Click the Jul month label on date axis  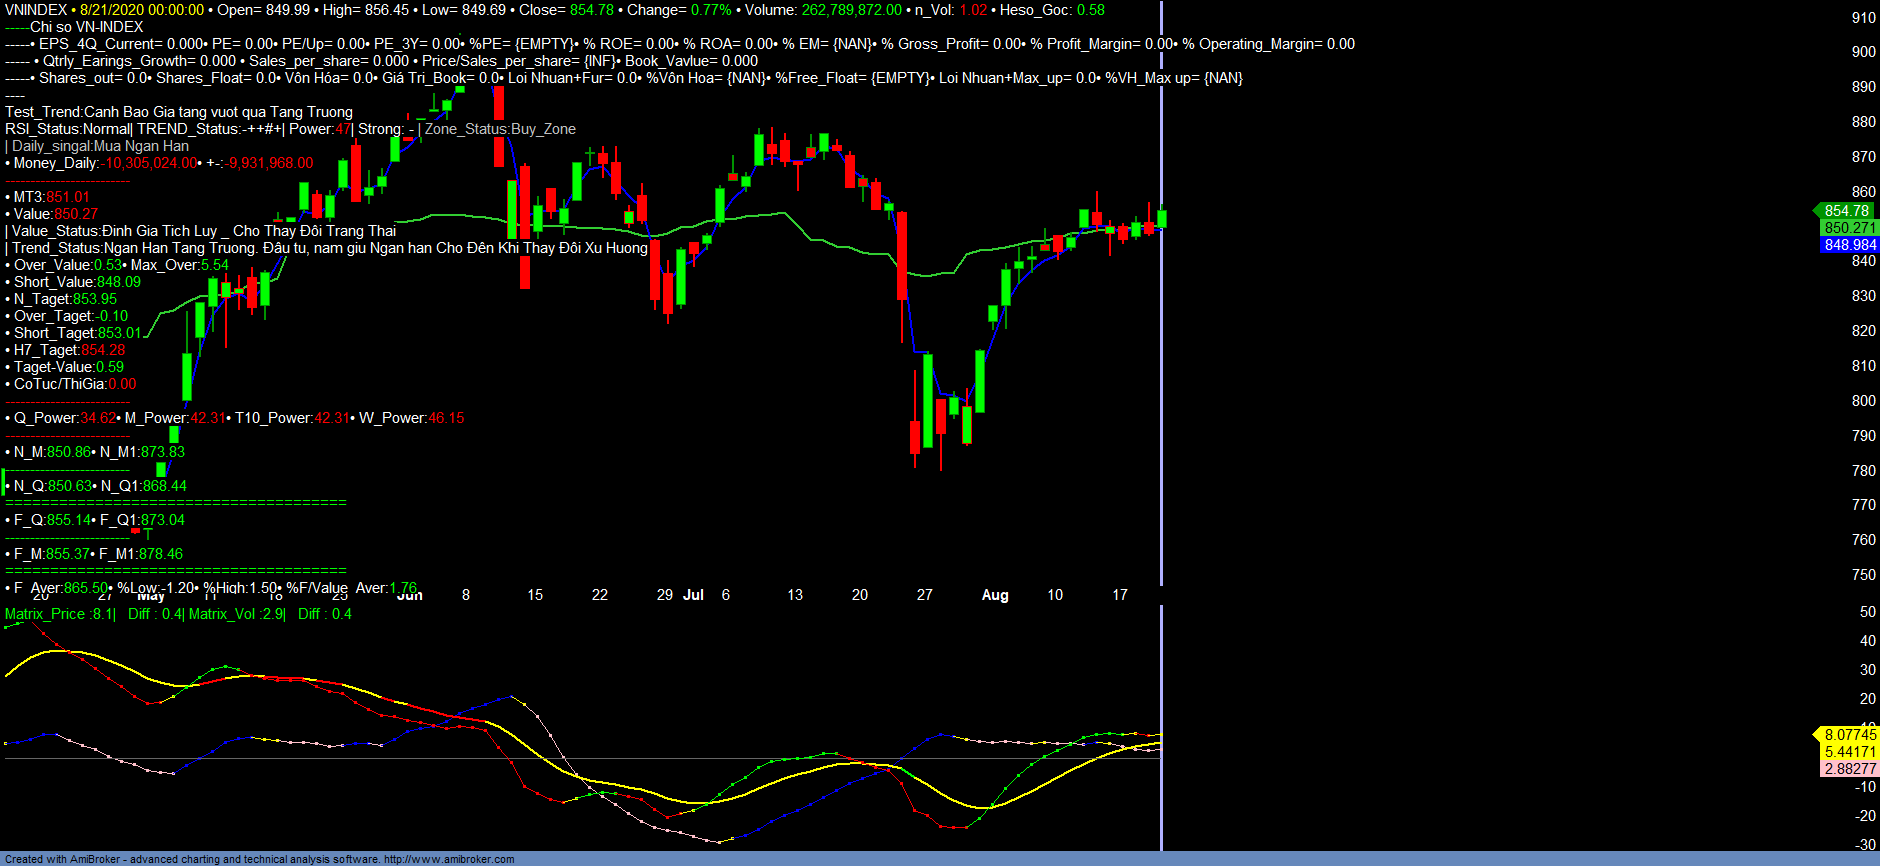(693, 595)
